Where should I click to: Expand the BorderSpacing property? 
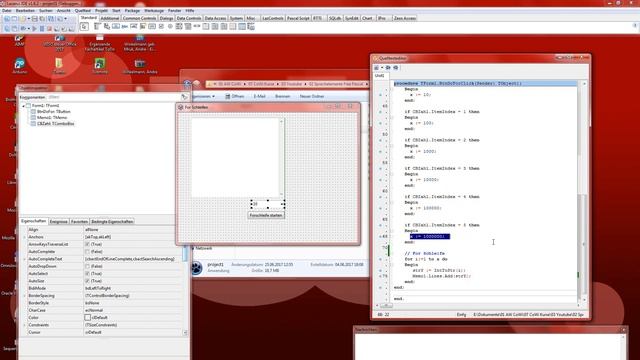pos(24,296)
